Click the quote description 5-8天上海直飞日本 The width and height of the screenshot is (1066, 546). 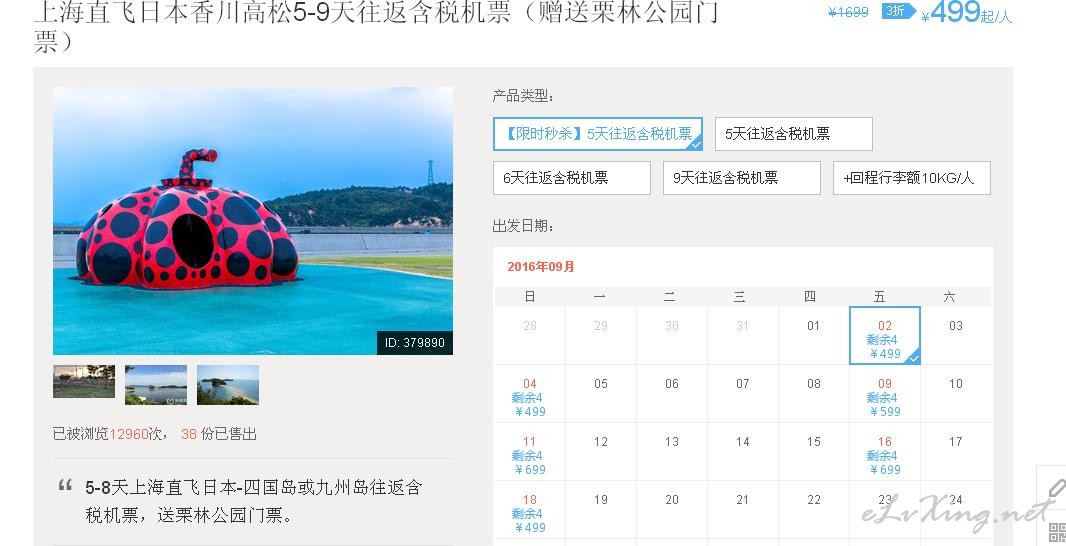tap(254, 501)
